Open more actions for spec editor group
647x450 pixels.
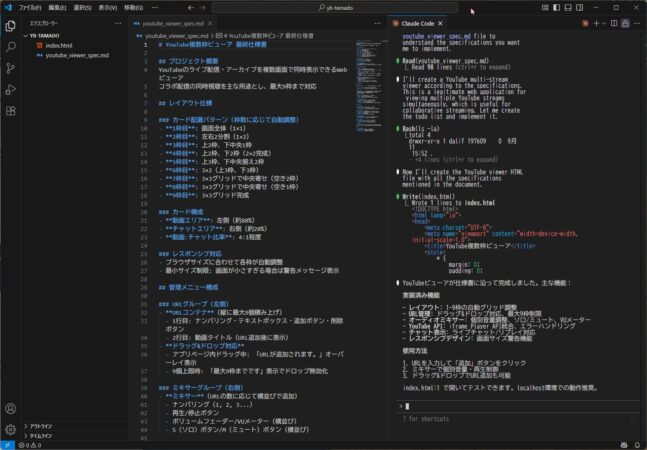point(377,24)
